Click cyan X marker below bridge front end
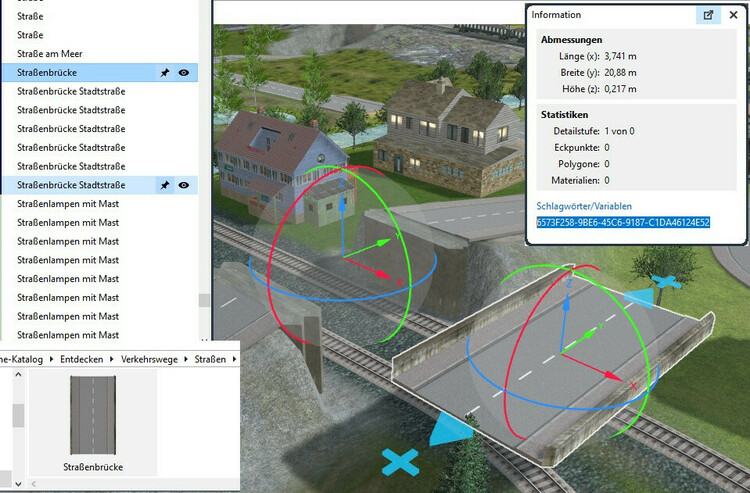This screenshot has width=750, height=493. (x=400, y=462)
